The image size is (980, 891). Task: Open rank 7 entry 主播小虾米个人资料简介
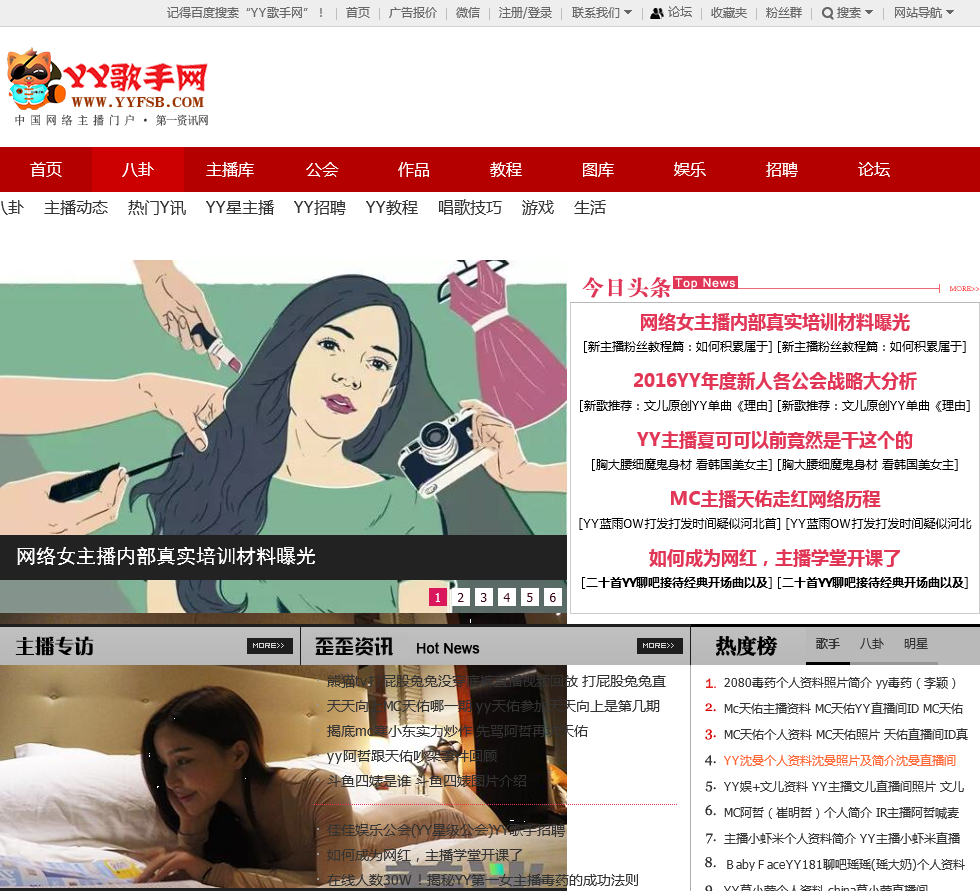point(842,839)
